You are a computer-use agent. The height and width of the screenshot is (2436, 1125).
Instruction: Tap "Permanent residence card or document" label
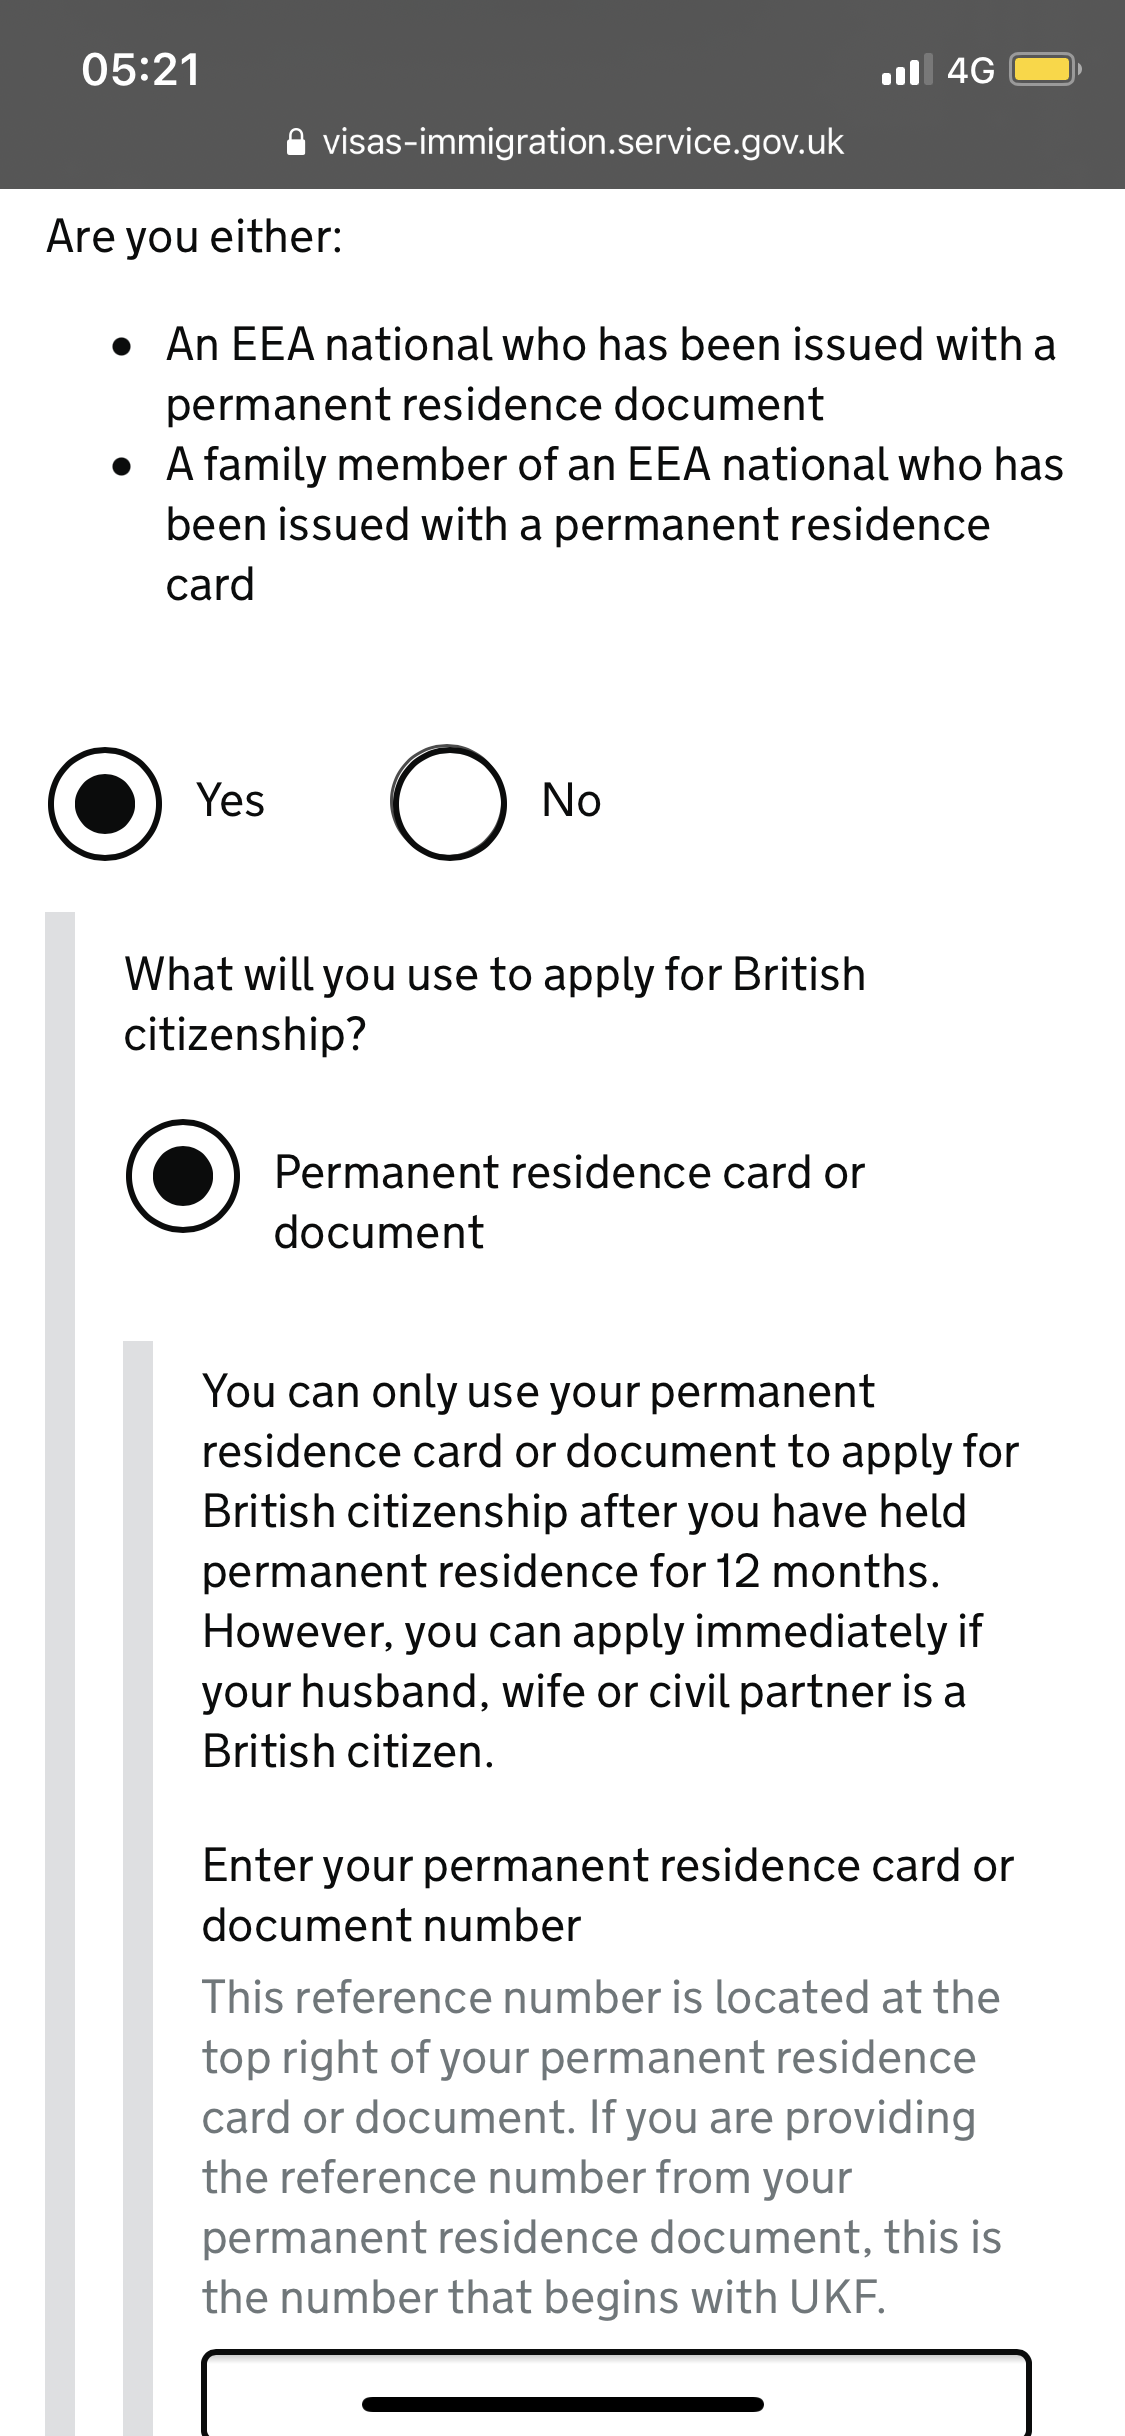568,1202
